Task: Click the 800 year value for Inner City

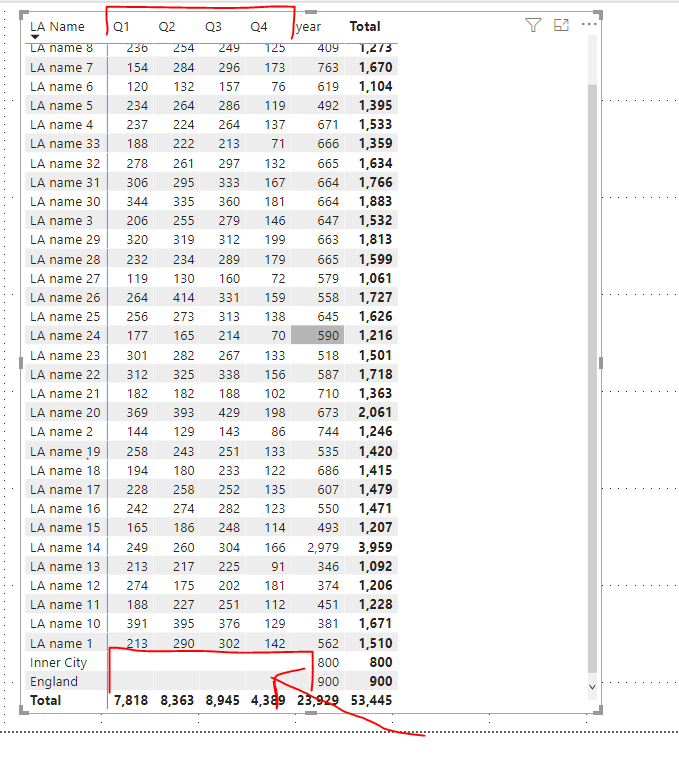Action: click(328, 662)
